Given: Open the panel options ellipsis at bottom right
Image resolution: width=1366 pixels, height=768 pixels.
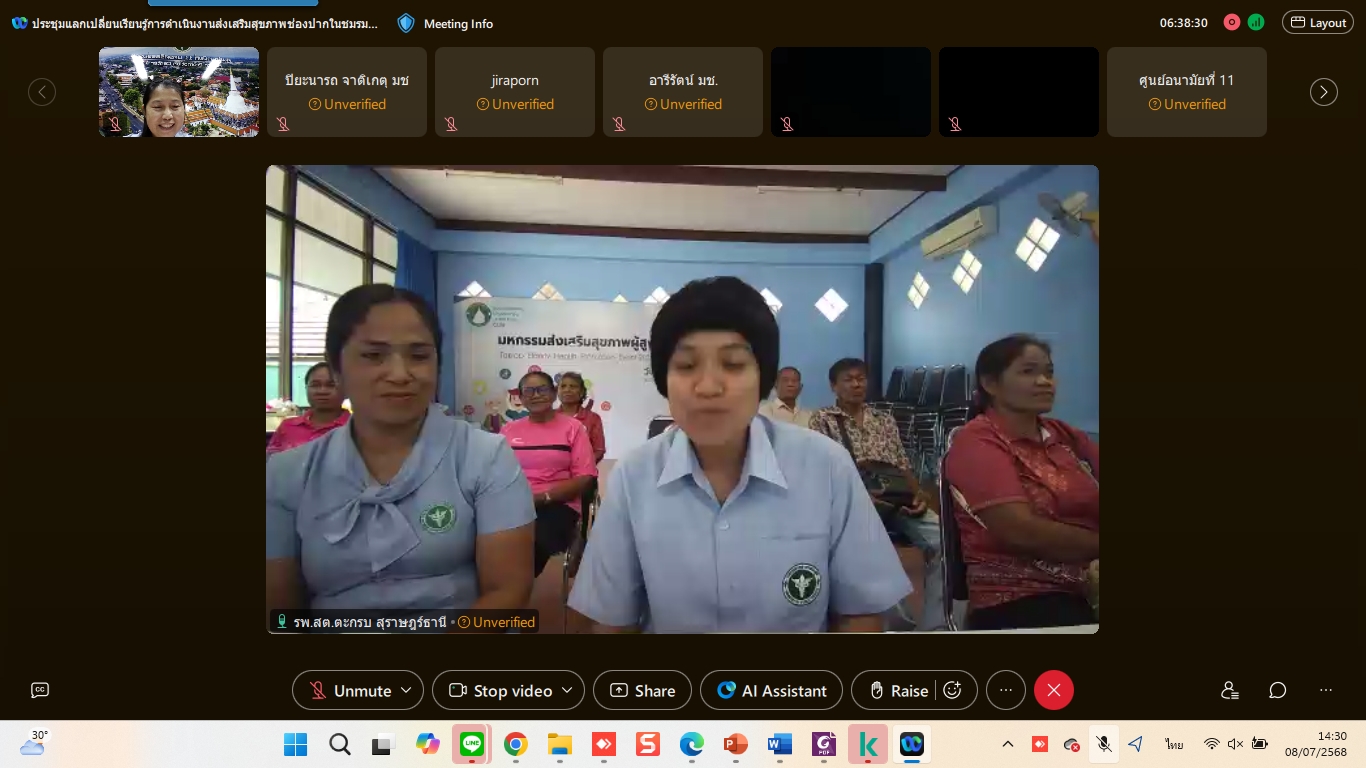Looking at the screenshot, I should [1326, 690].
